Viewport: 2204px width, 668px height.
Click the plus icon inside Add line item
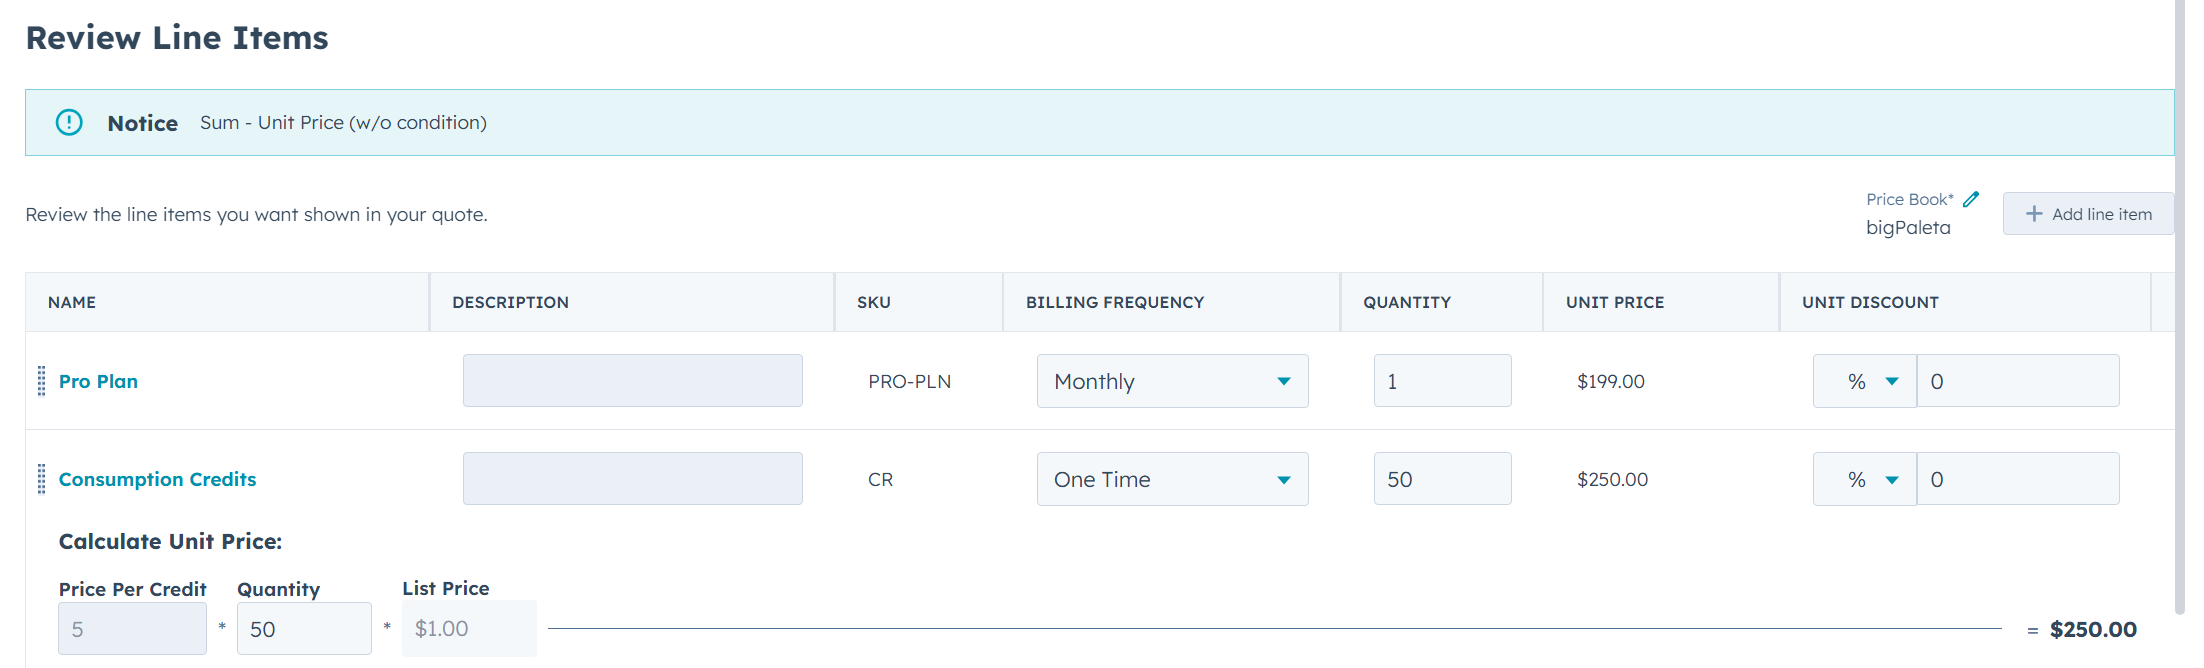[x=2036, y=213]
